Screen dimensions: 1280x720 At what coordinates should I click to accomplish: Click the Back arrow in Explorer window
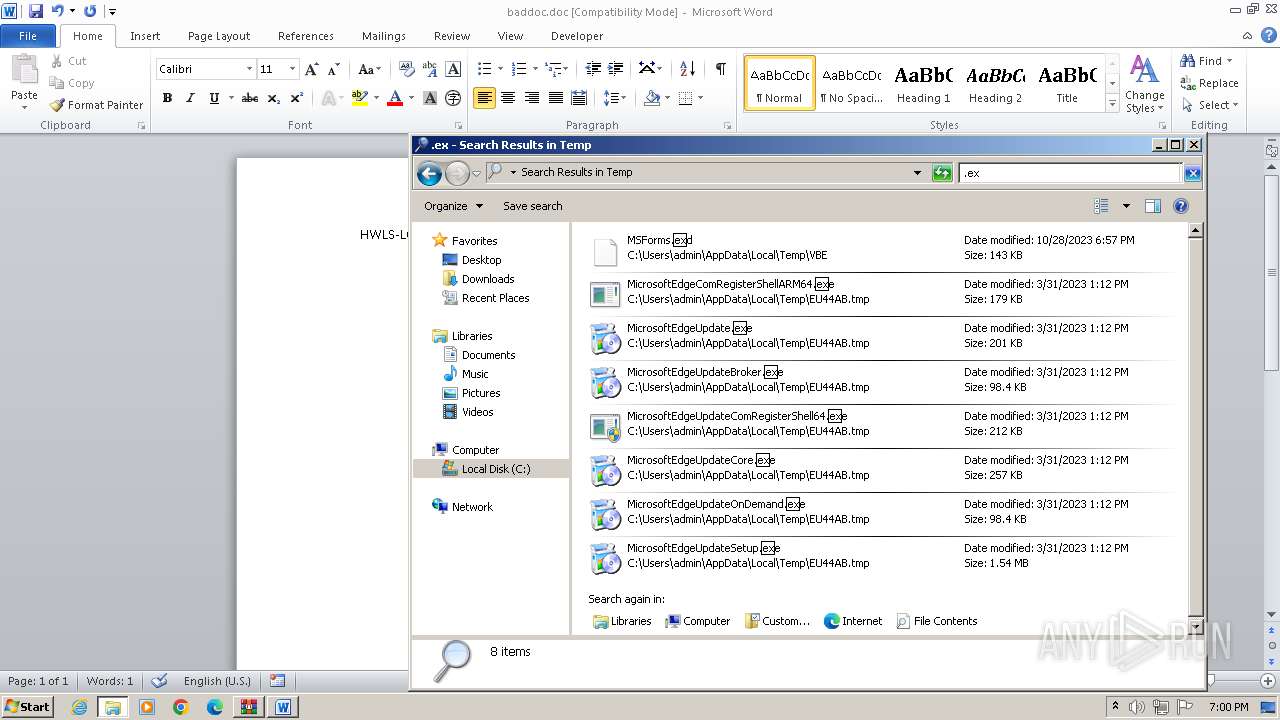(429, 173)
